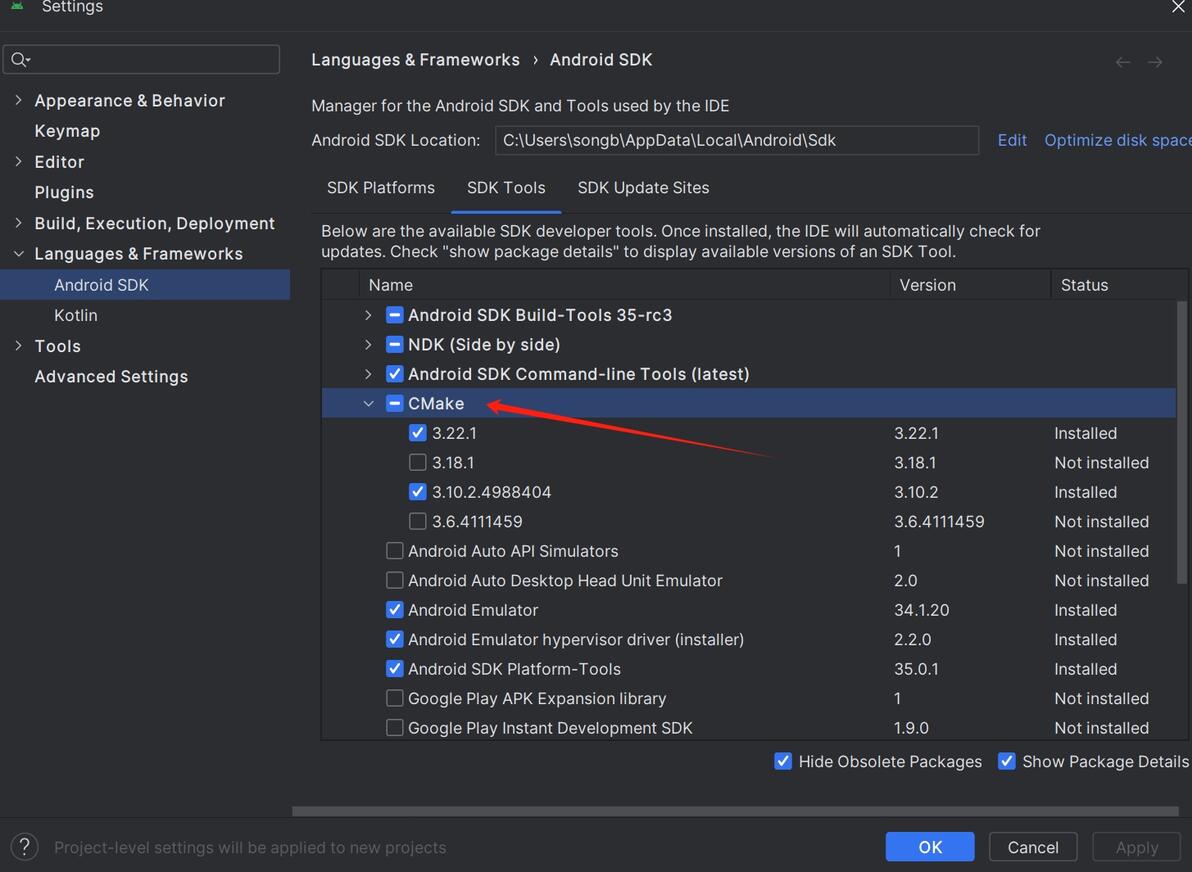Screen dimensions: 1192x872
Task: Check Google Play APK Expansion library
Action: [395, 699]
